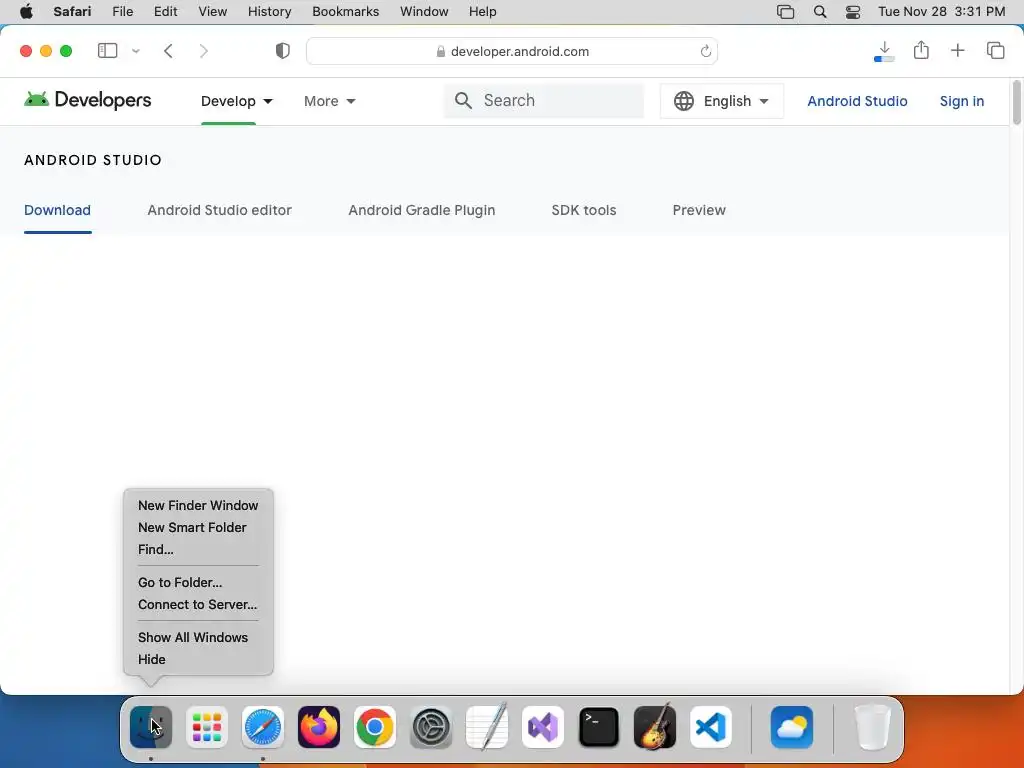Screen dimensions: 1024x768
Task: Switch to Android Studio editor tab
Action: tap(219, 210)
